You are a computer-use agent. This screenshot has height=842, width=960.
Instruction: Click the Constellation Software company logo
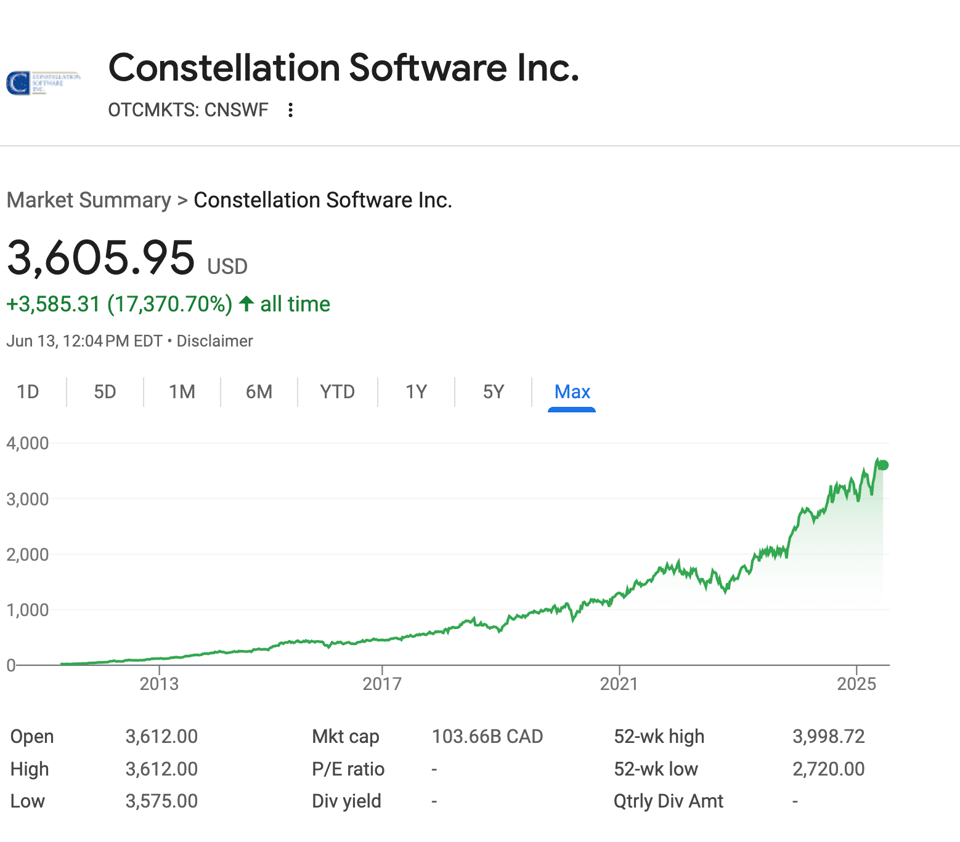click(x=42, y=82)
